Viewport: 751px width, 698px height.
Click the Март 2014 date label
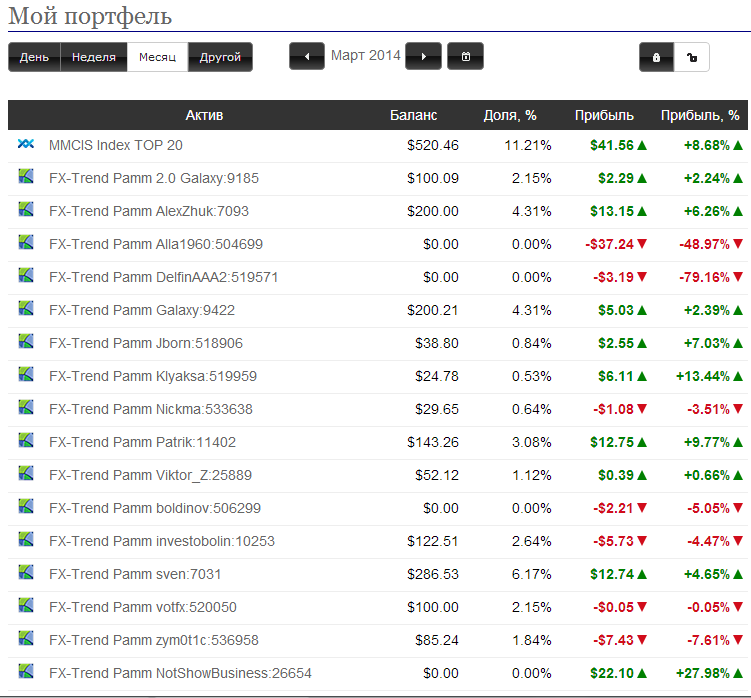(365, 56)
